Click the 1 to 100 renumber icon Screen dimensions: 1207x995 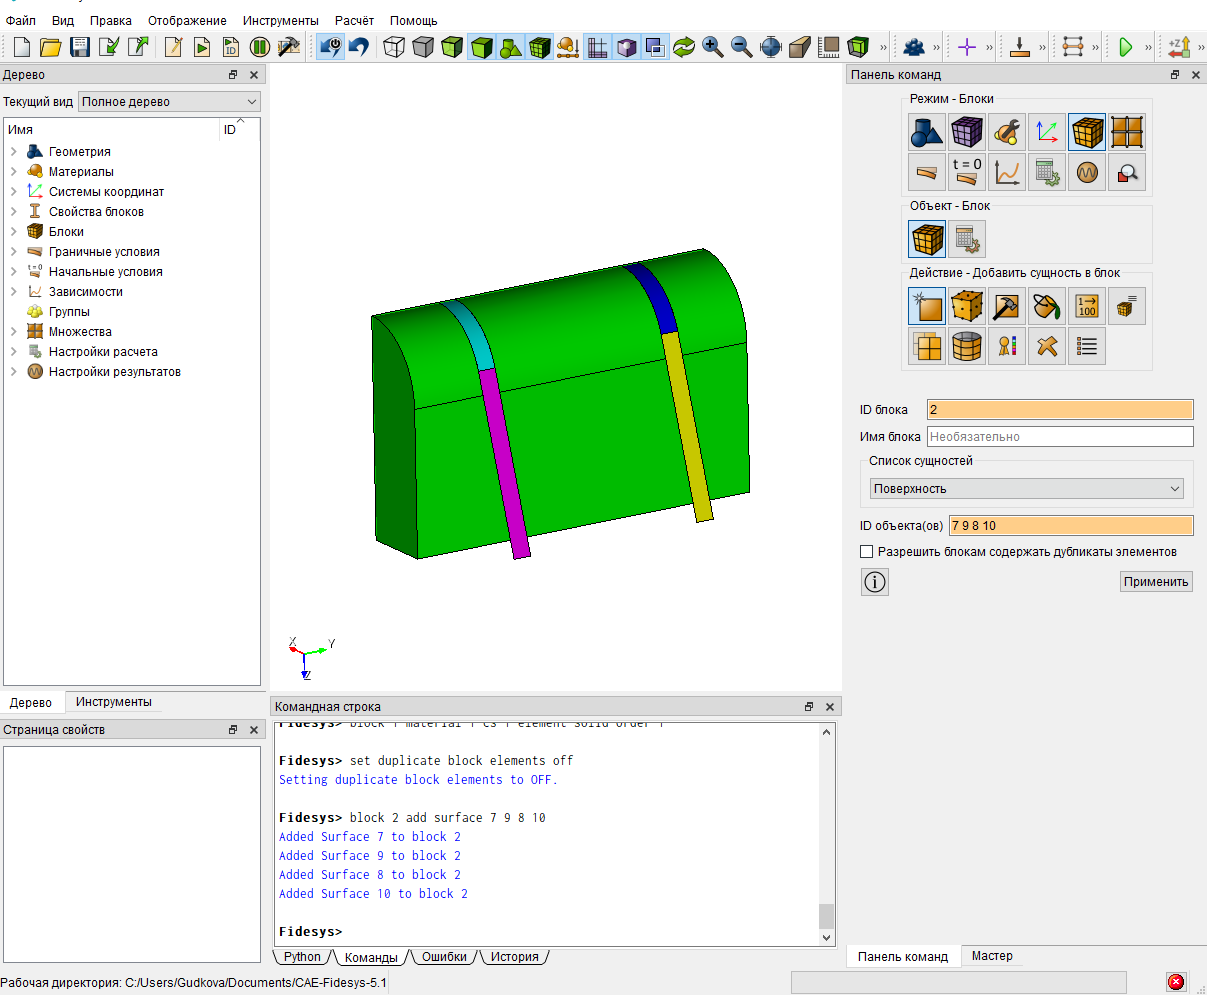[x=1087, y=306]
